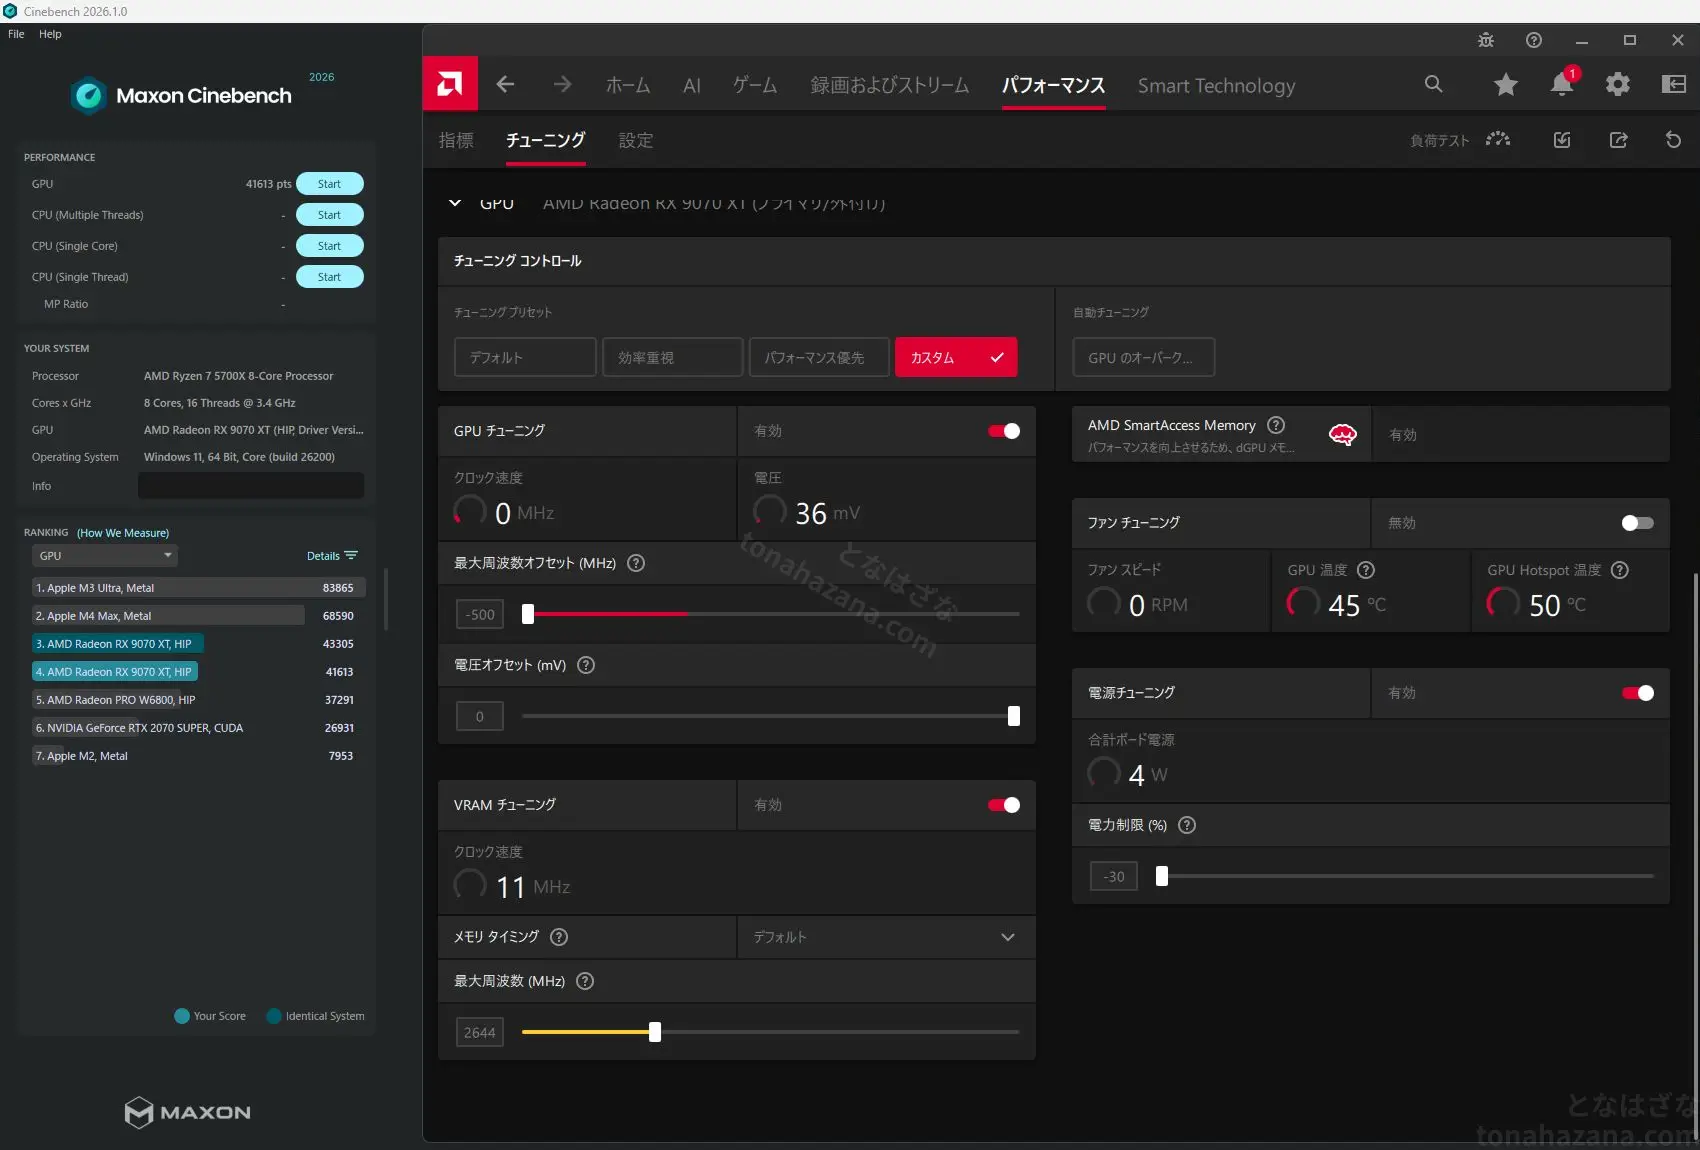Click the load profile icon
This screenshot has height=1150, width=1700.
coord(1562,140)
